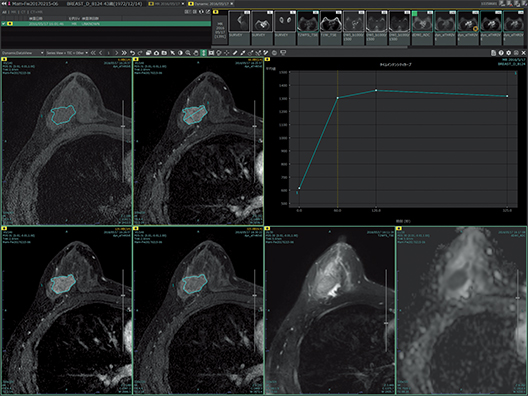Toggle yellow eye icon on top-middle dynamic view
Viewport: 528px width, 396px height.
[x=136, y=59]
